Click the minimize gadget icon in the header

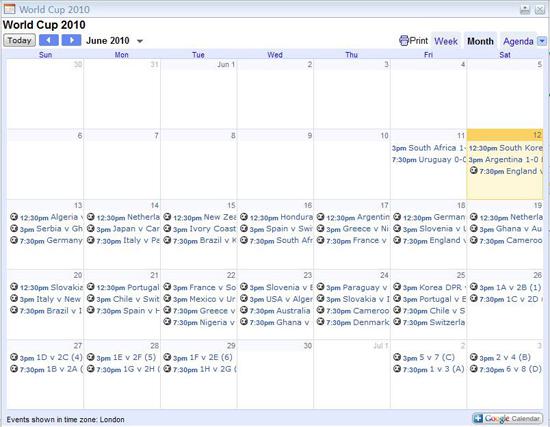pyautogui.click(x=525, y=9)
